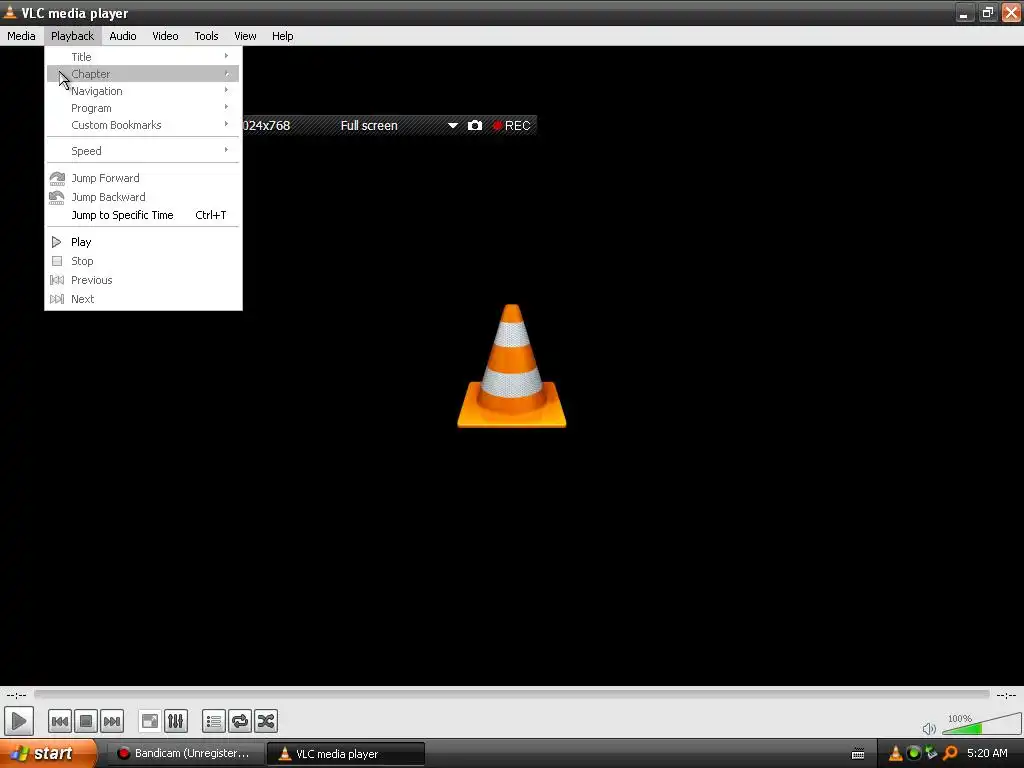
Task: Choose Jump to Specific Time
Action: coord(143,215)
